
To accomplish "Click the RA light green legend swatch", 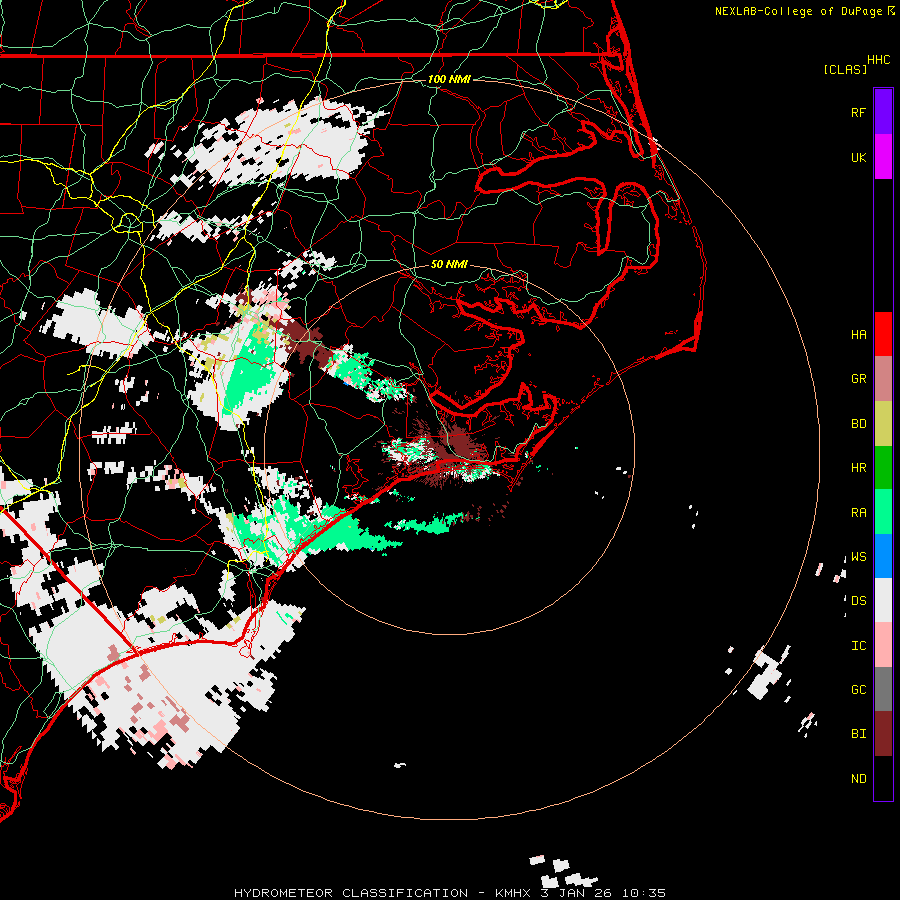I will (883, 512).
